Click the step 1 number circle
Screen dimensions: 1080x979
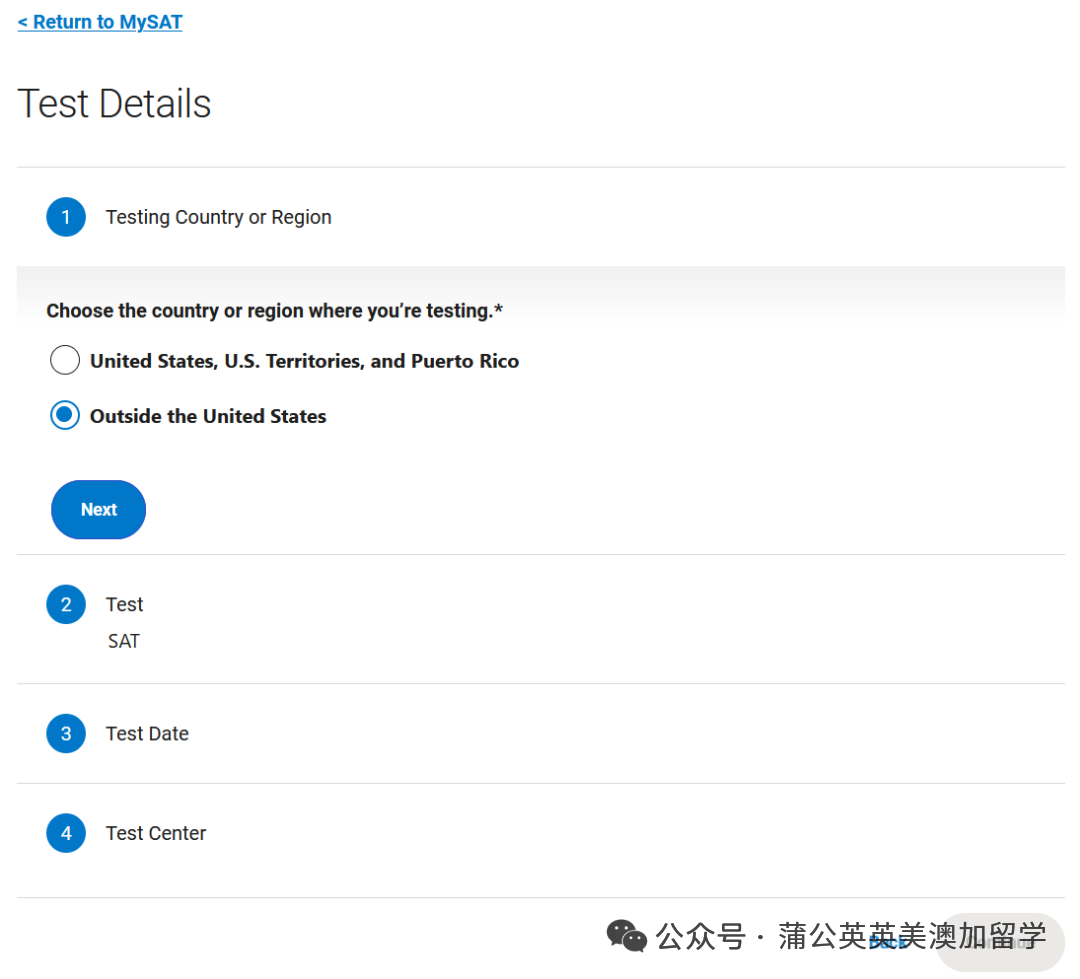tap(66, 217)
